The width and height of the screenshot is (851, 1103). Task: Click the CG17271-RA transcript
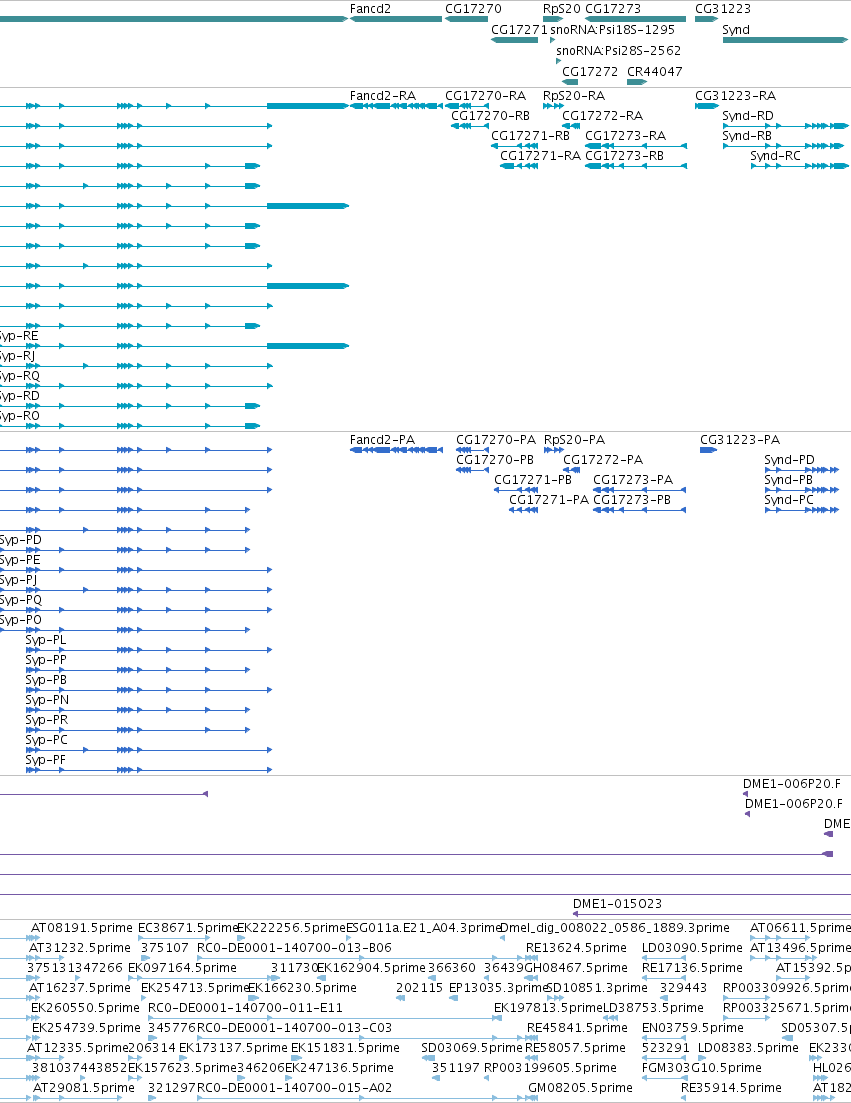(x=519, y=166)
